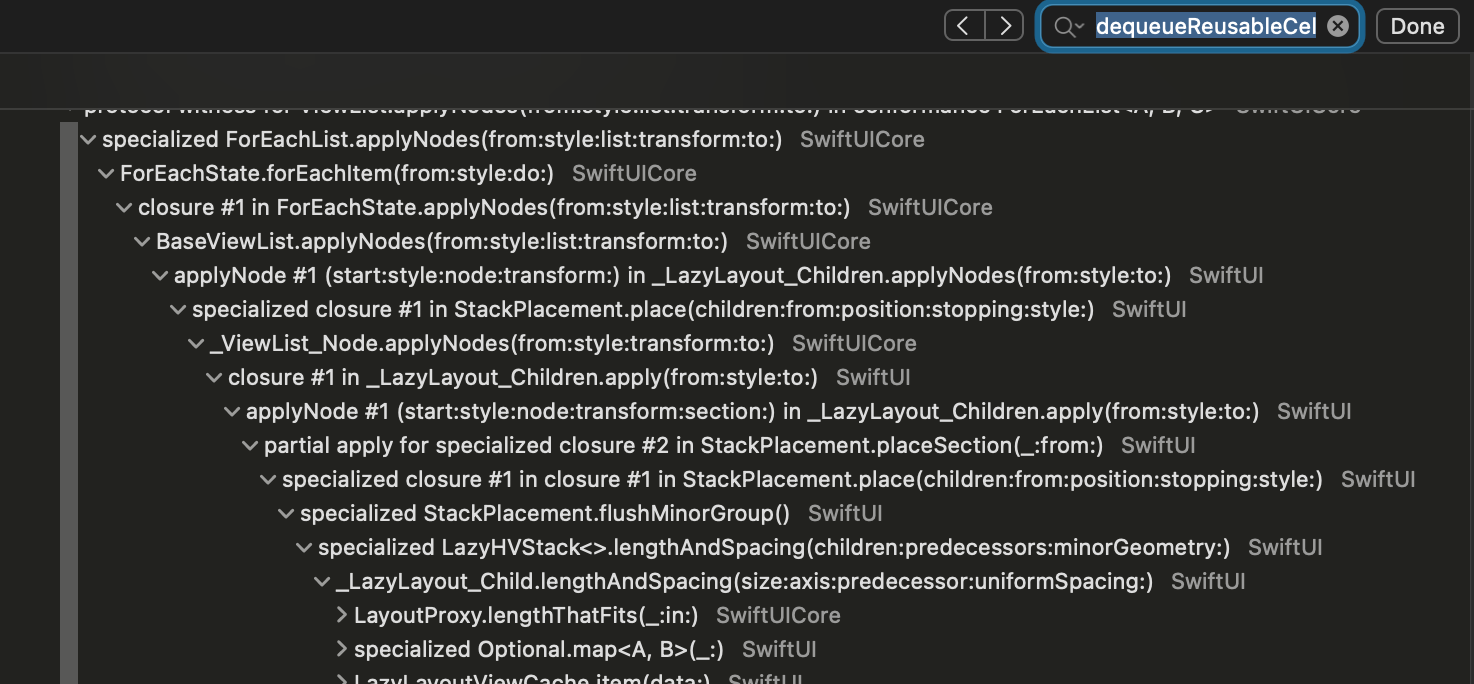Collapse _LazyLayout_Child.lengthAndSpacing row
1474x684 pixels.
click(x=322, y=582)
